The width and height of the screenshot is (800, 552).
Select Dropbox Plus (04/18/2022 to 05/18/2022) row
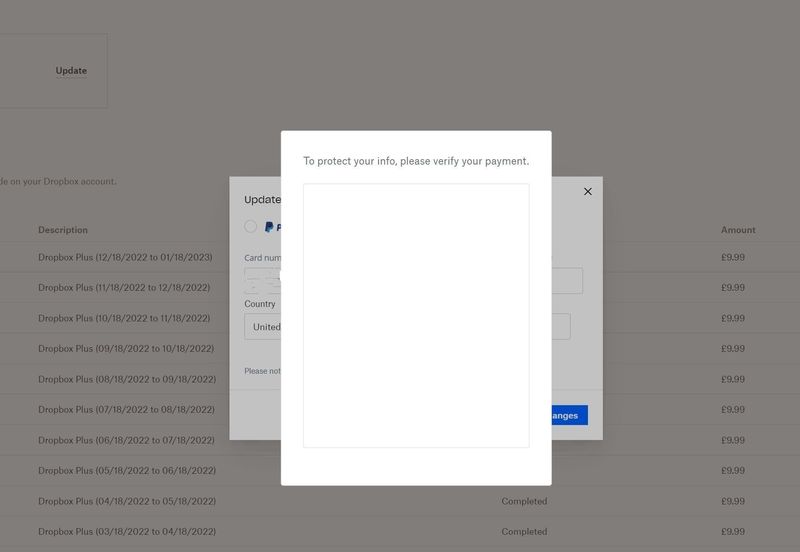127,501
